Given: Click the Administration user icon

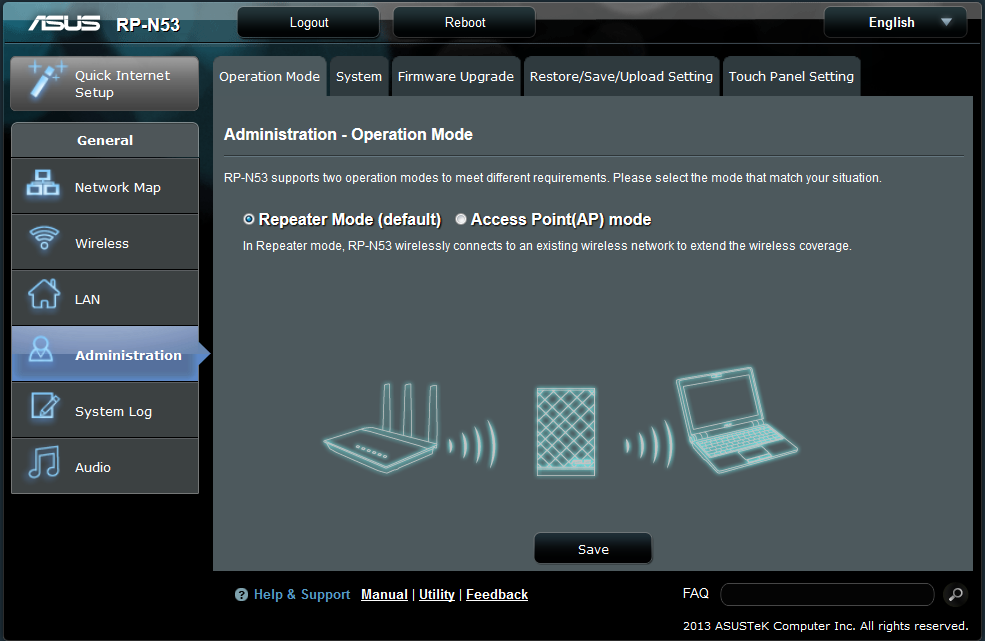Looking at the screenshot, I should 43,351.
